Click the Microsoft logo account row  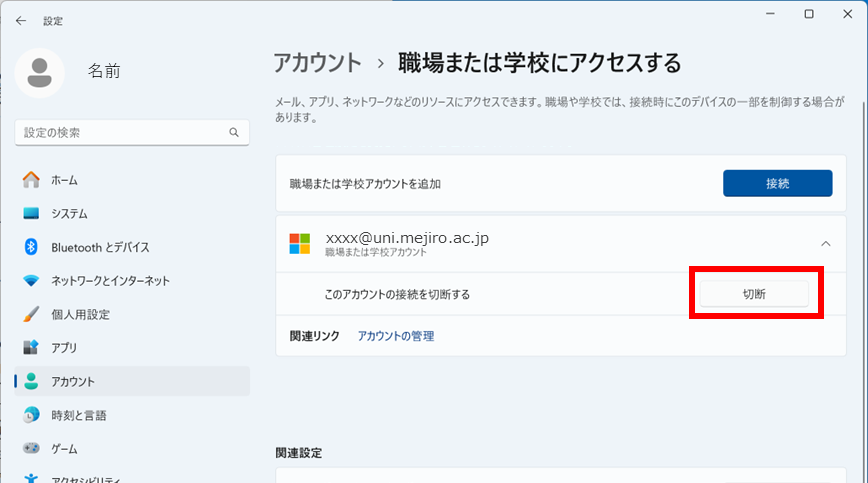tap(561, 244)
